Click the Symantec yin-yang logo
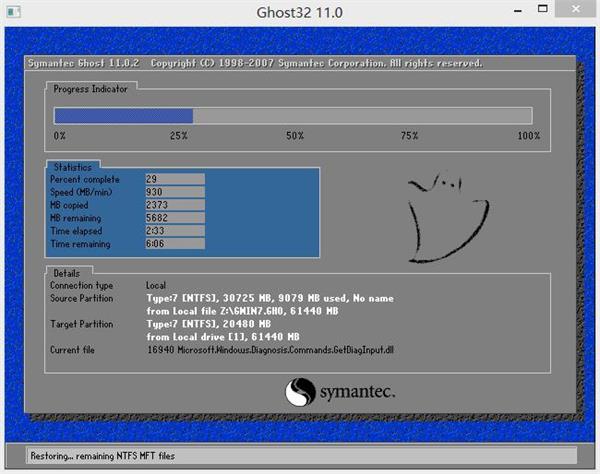Screen dimensions: 600x474 click(x=300, y=392)
